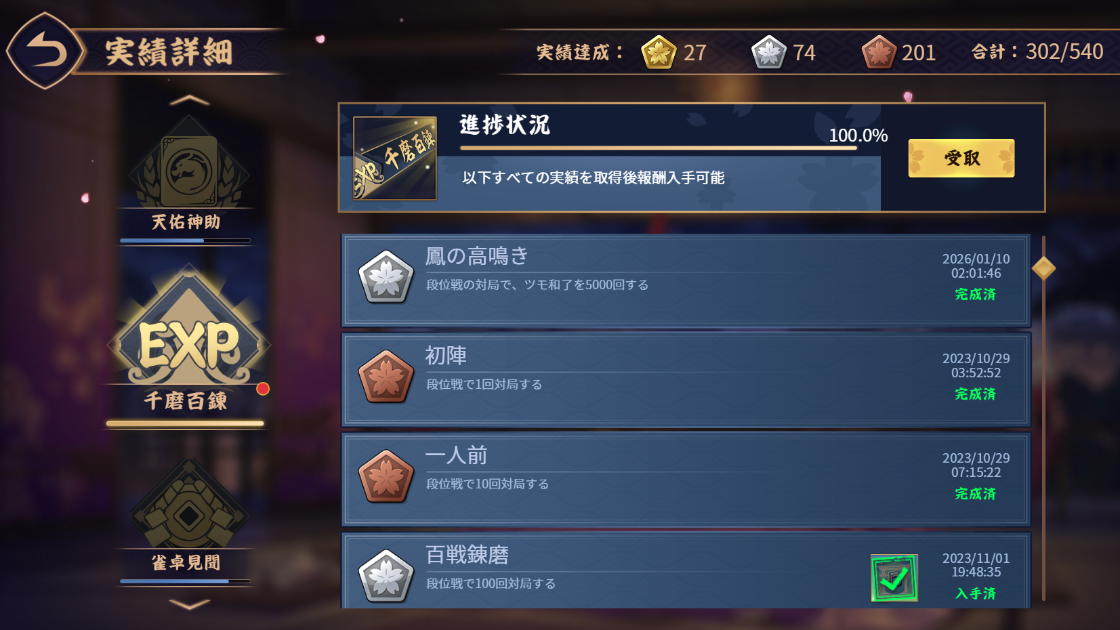This screenshot has height=630, width=1120.
Task: Click the green checked reward box
Action: pos(894,578)
